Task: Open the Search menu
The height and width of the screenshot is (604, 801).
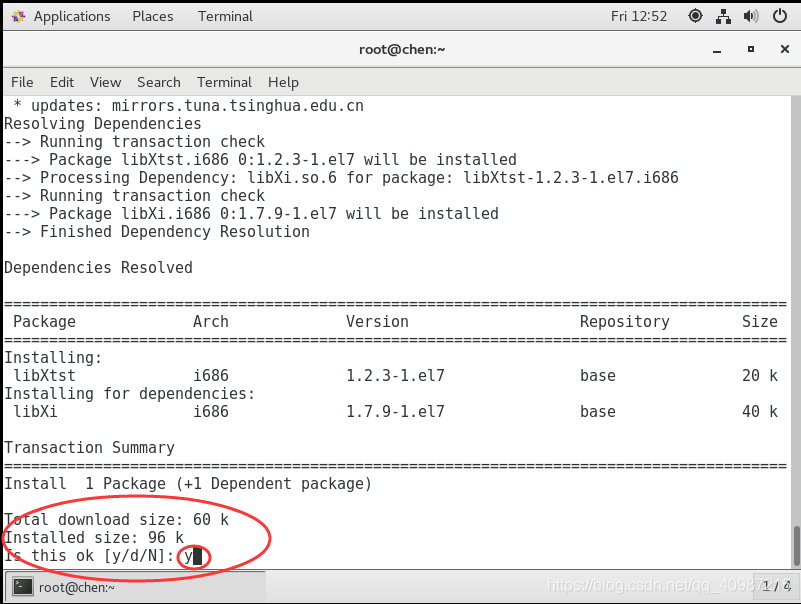Action: [159, 82]
